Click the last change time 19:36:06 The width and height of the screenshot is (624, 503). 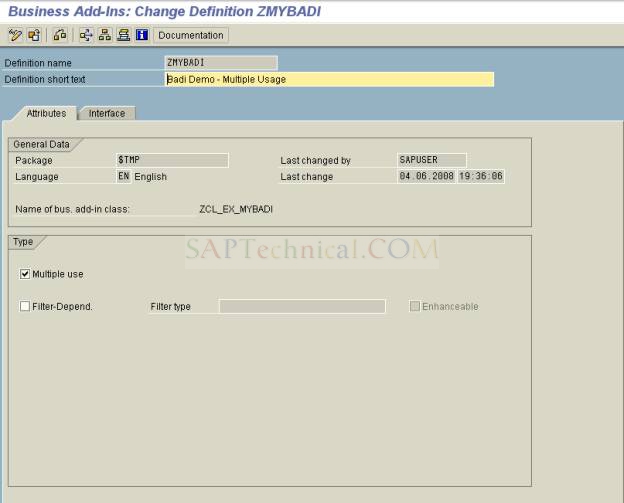(481, 176)
